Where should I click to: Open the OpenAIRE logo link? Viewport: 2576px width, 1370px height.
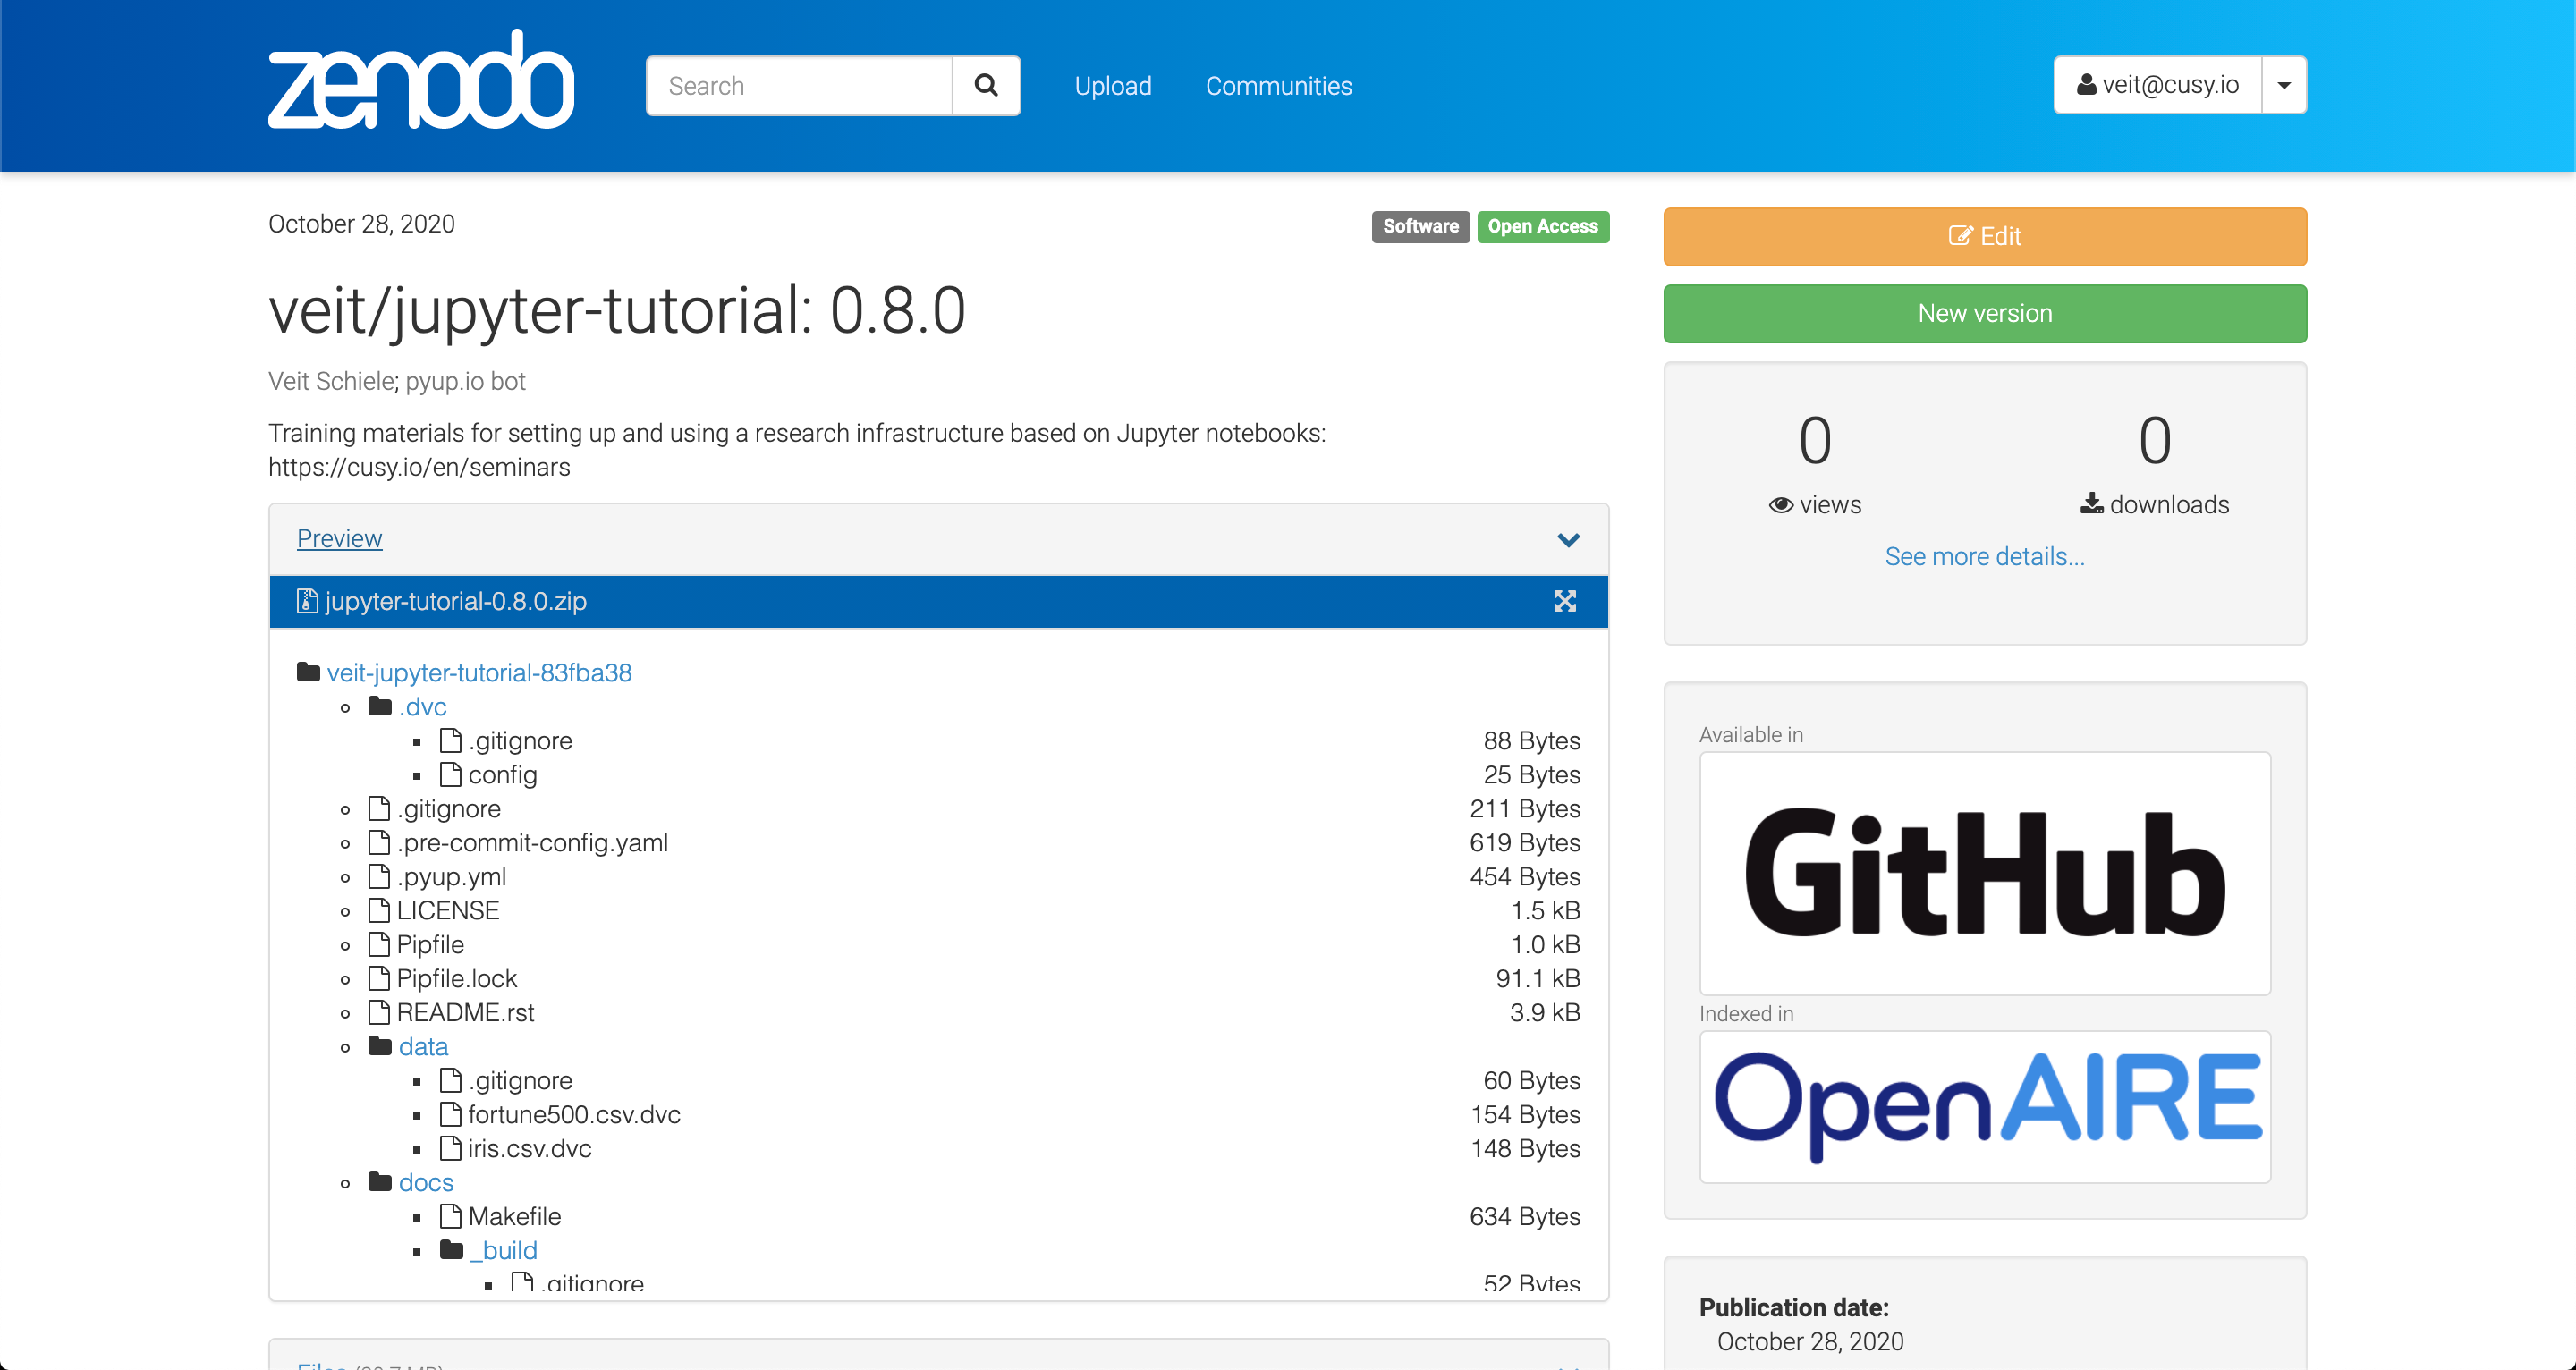[x=1985, y=1106]
